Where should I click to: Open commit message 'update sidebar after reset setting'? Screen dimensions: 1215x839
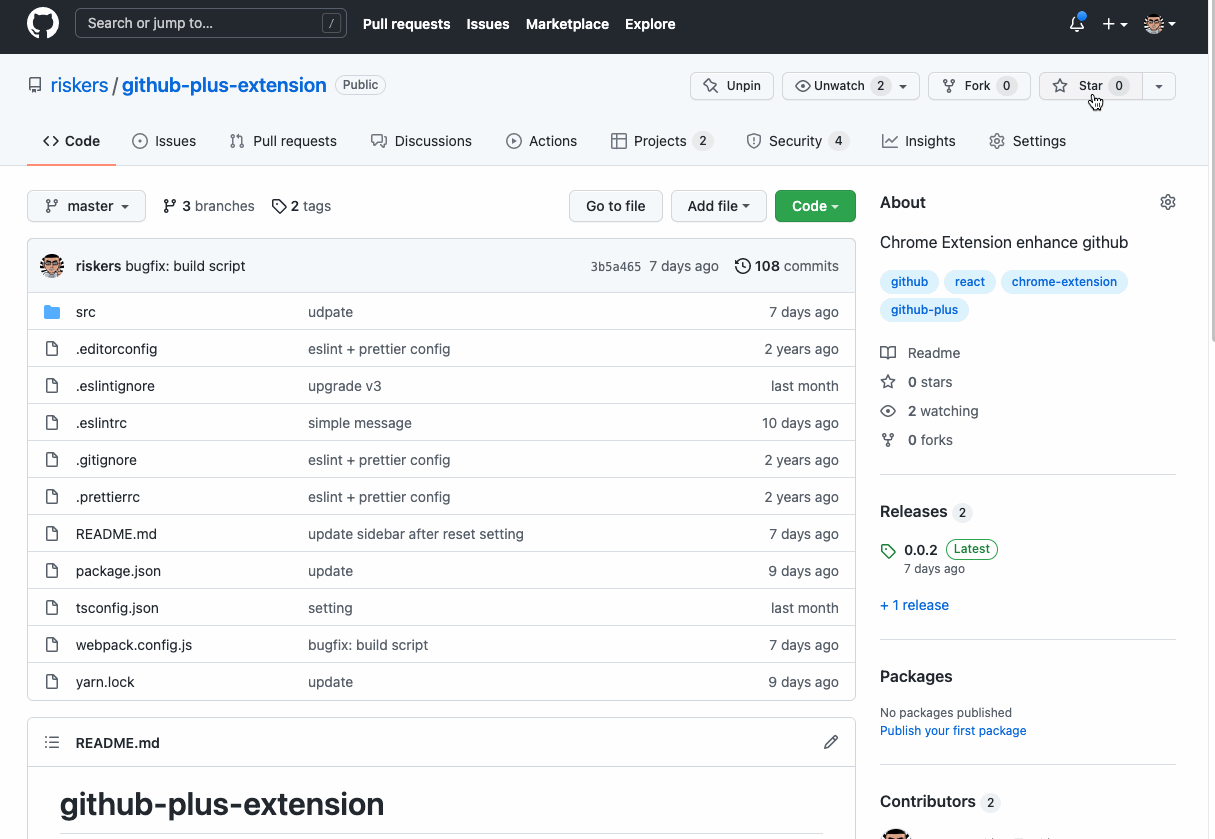[x=416, y=534]
